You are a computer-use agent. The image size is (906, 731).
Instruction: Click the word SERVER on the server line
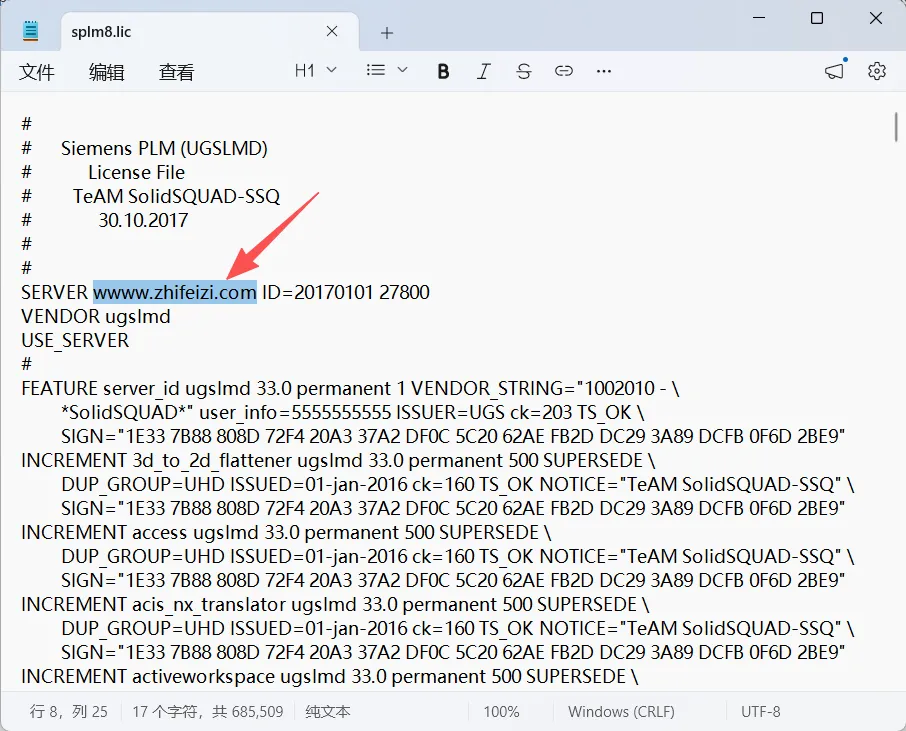[x=54, y=292]
